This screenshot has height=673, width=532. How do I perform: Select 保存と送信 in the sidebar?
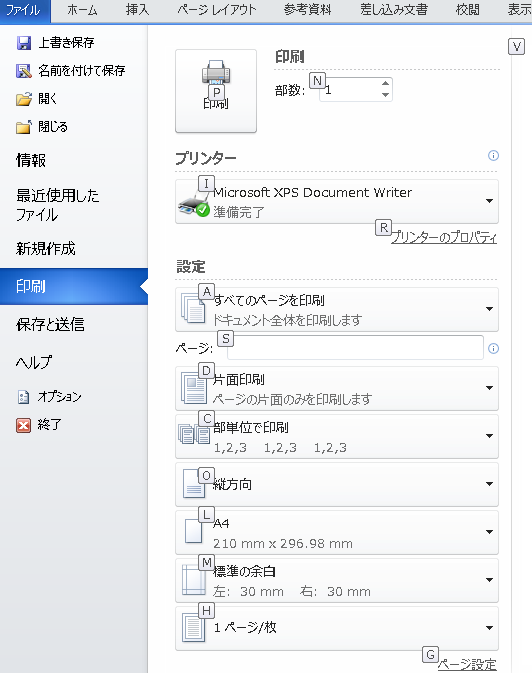[50, 324]
